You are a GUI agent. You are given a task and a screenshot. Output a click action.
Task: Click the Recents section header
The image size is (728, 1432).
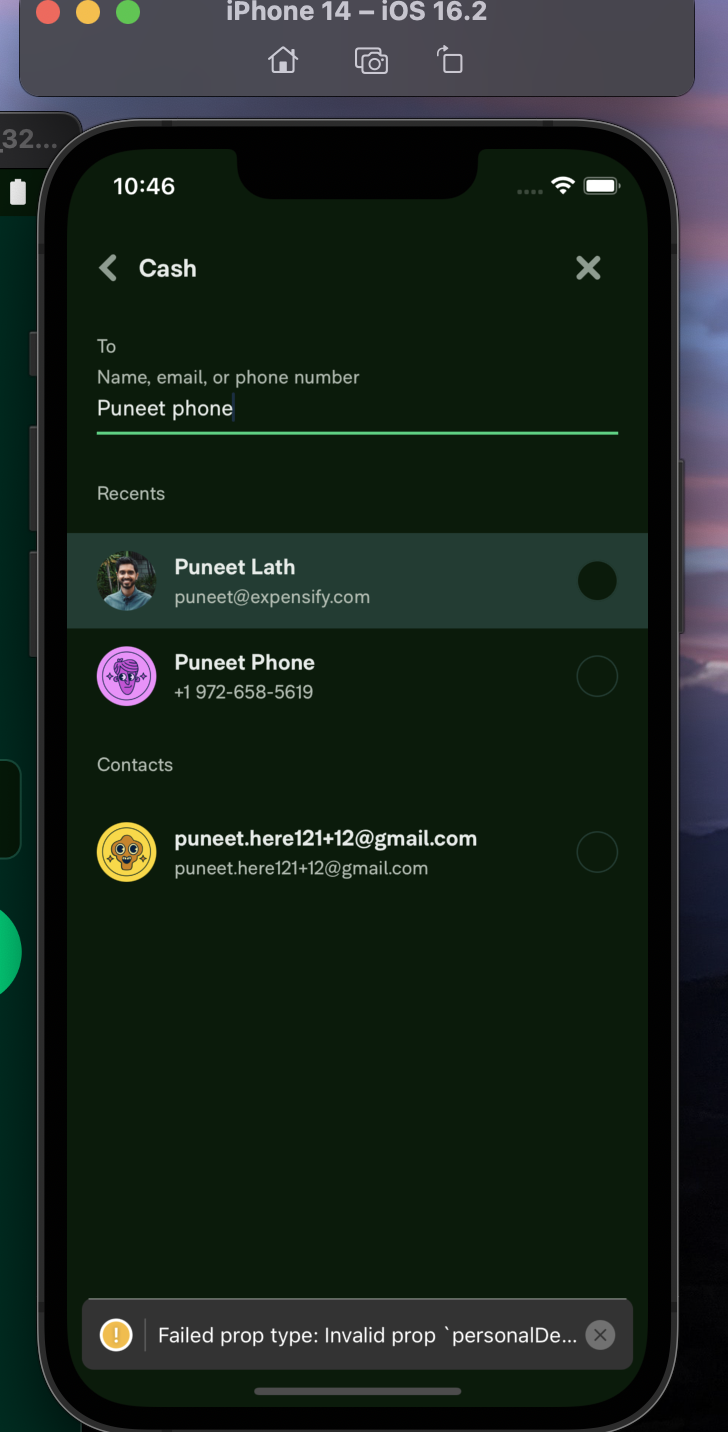point(131,493)
